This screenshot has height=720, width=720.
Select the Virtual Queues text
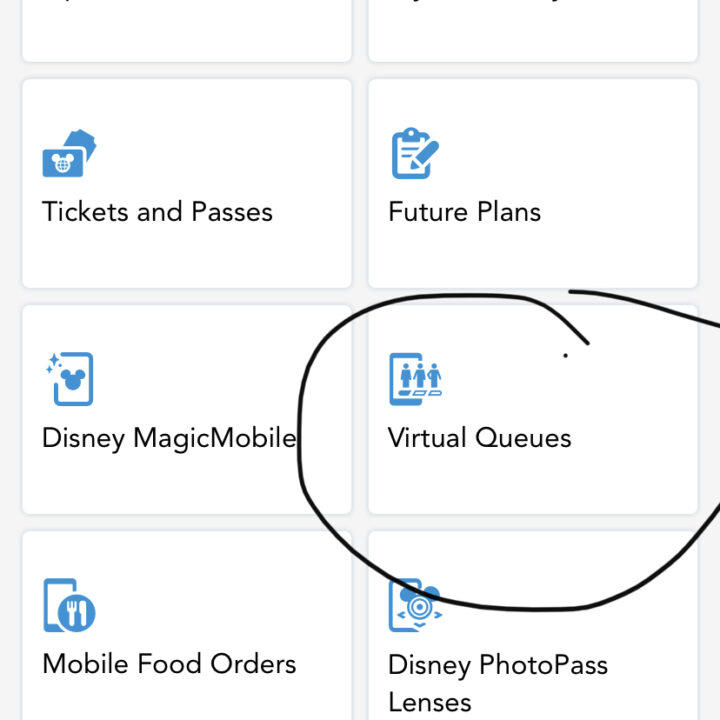tap(479, 438)
